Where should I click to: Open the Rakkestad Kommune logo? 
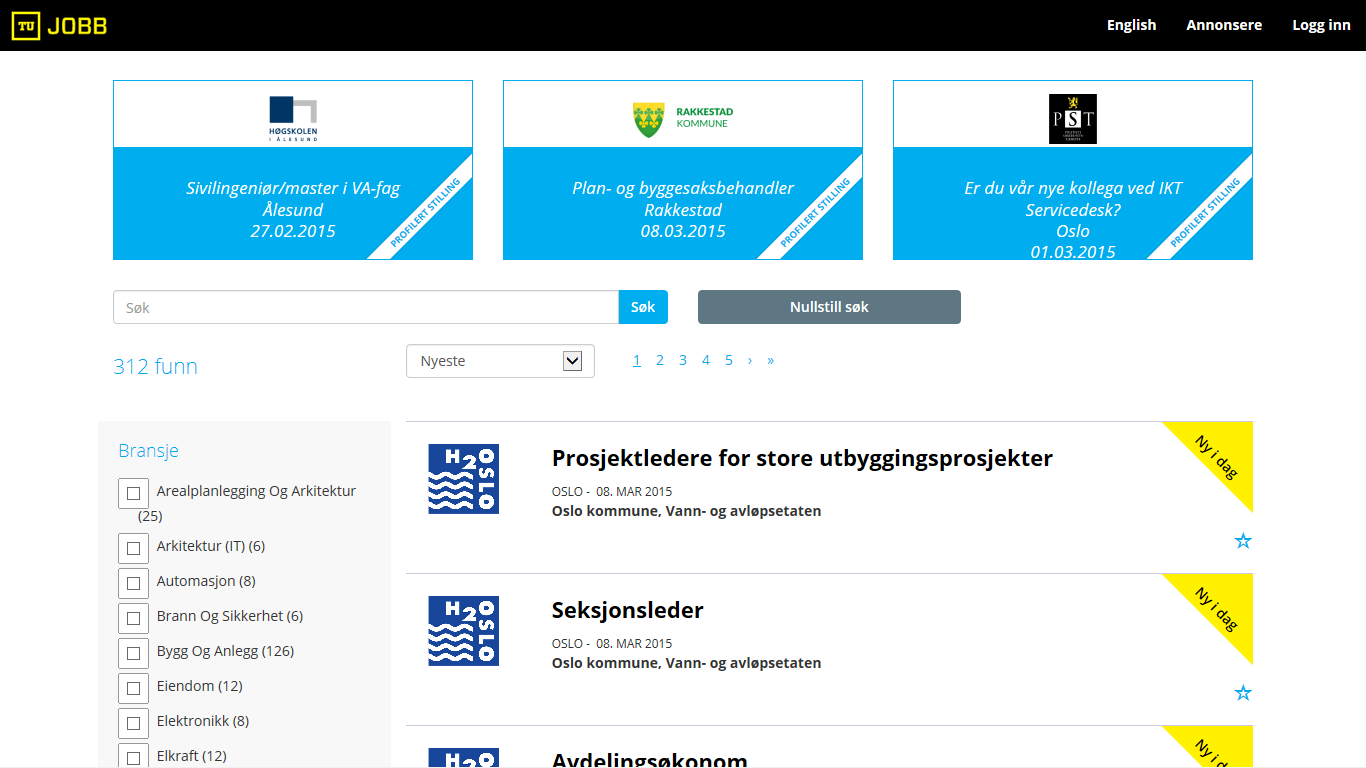click(x=683, y=119)
